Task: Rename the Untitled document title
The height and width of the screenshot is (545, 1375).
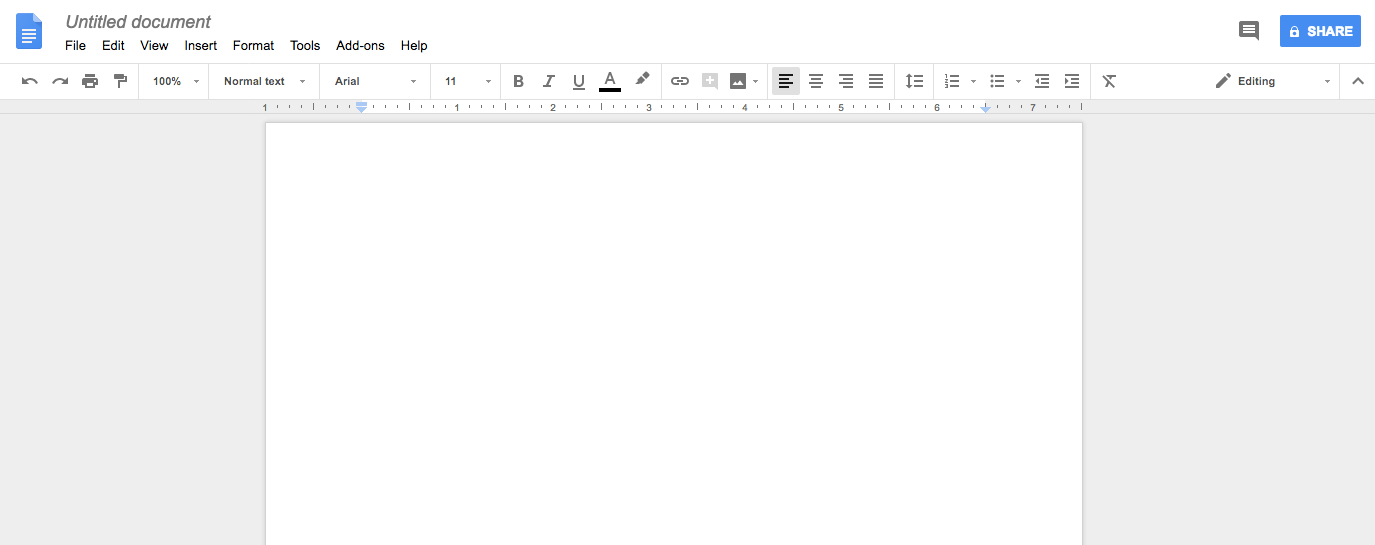Action: [x=138, y=21]
